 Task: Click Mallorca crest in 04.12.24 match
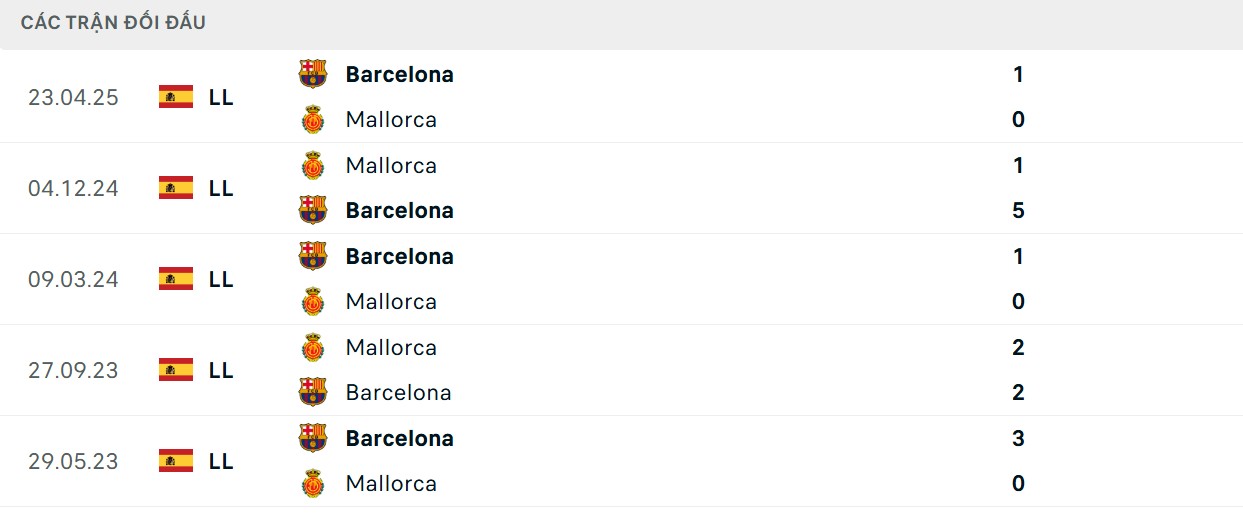313,166
